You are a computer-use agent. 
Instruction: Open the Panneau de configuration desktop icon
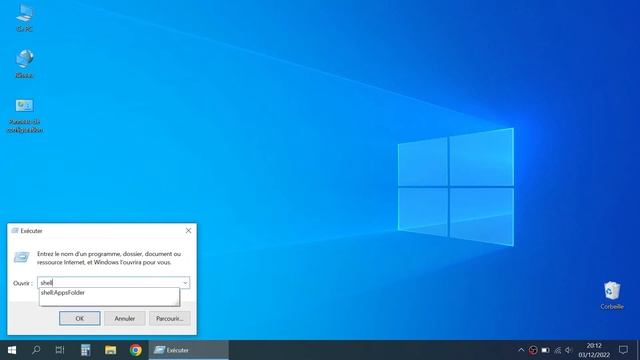point(24,115)
